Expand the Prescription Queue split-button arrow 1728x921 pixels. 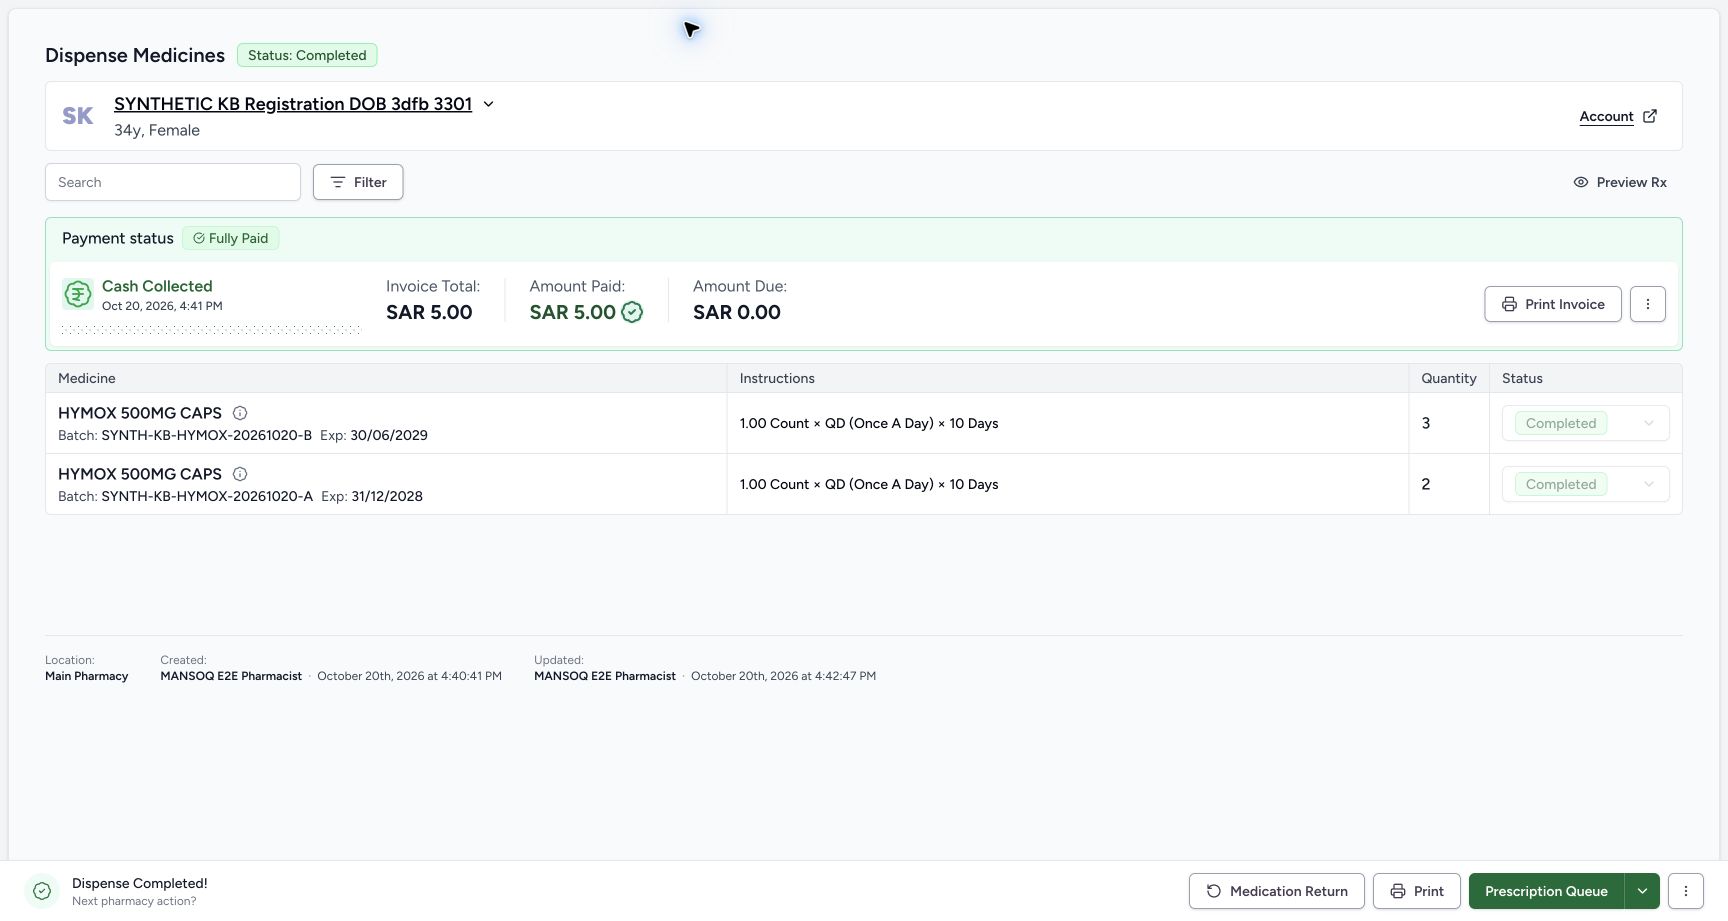1642,891
